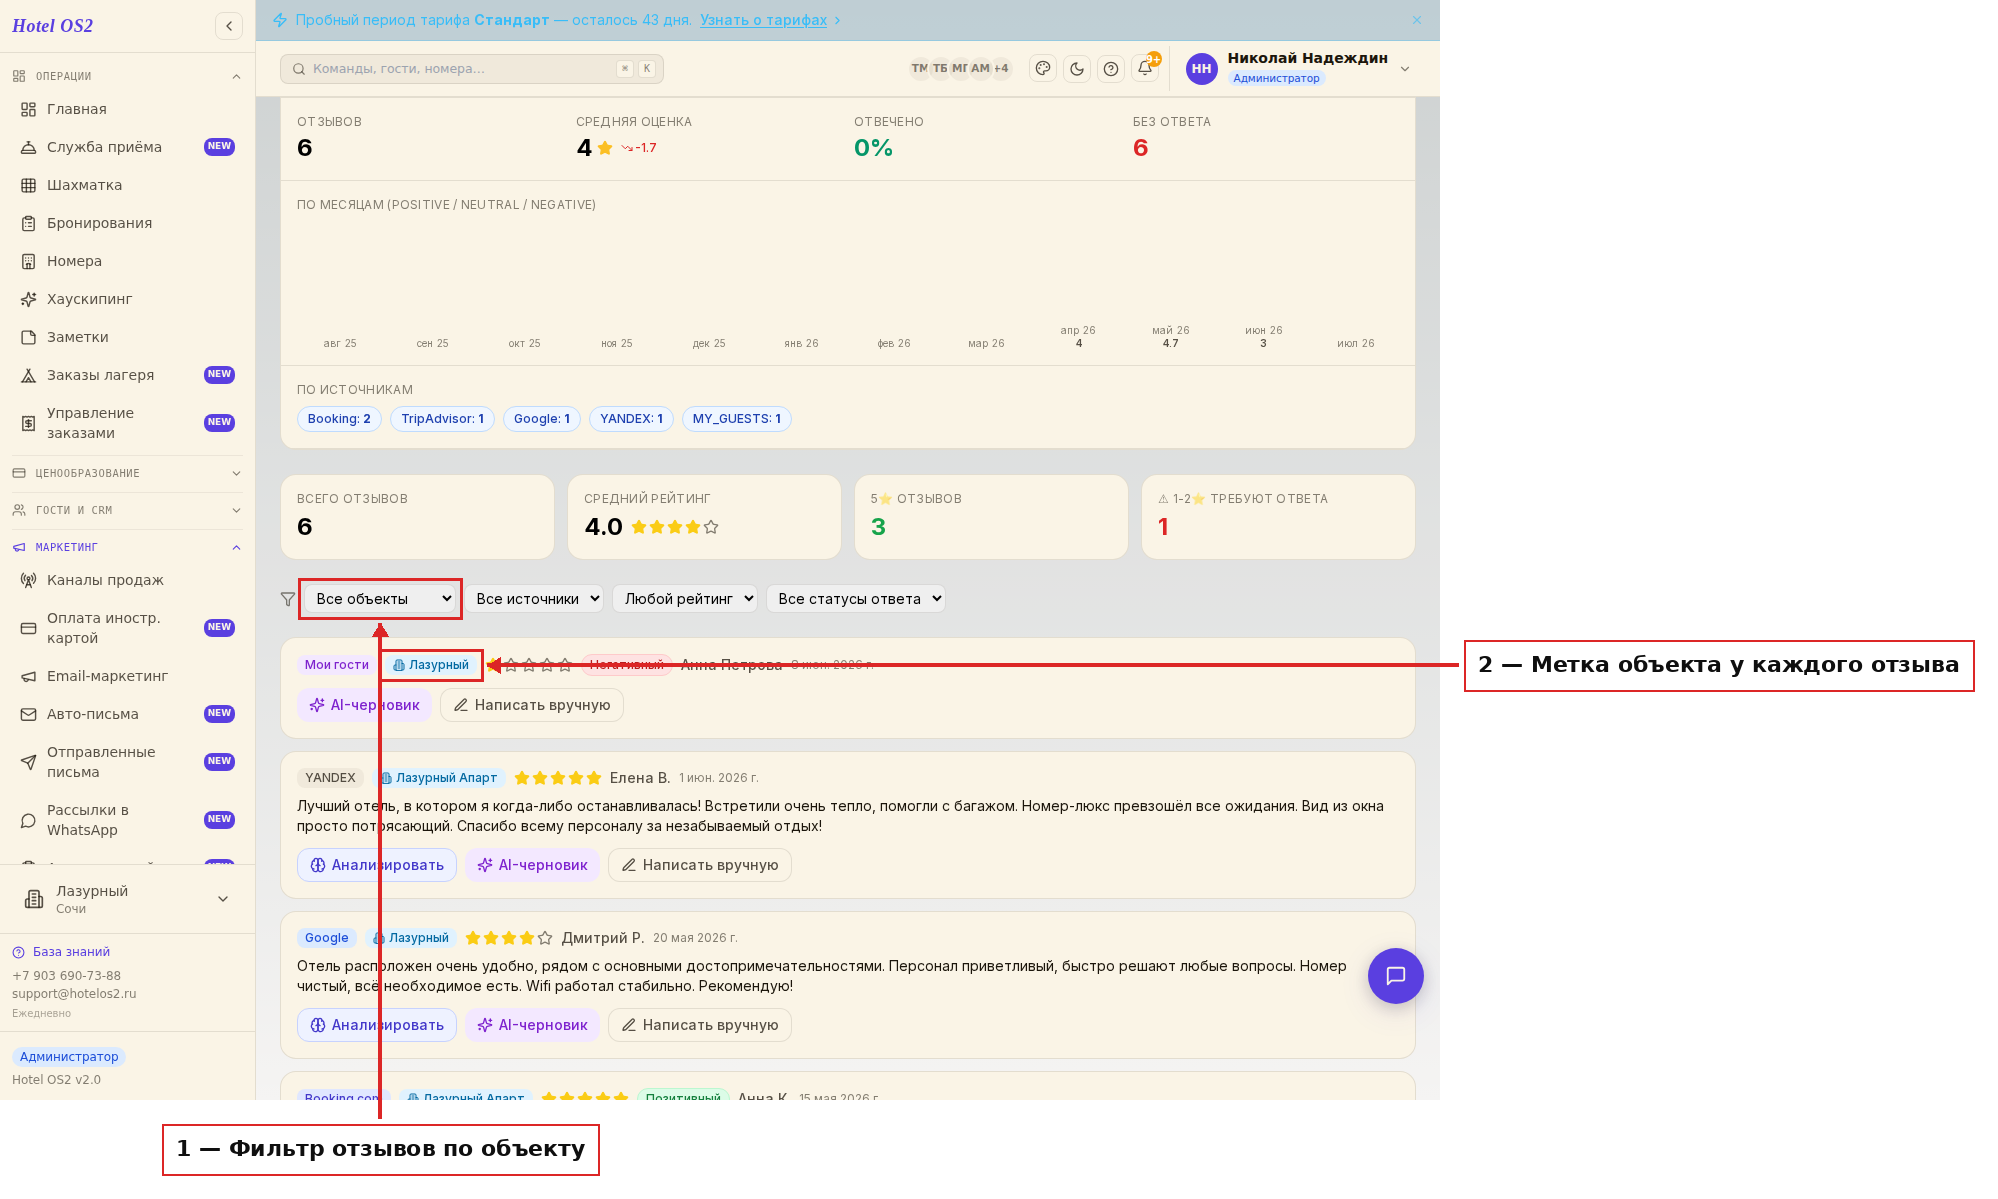Viewport: 1998px width, 1199px height.
Task: Open the Любой рейтинг dropdown
Action: [685, 599]
